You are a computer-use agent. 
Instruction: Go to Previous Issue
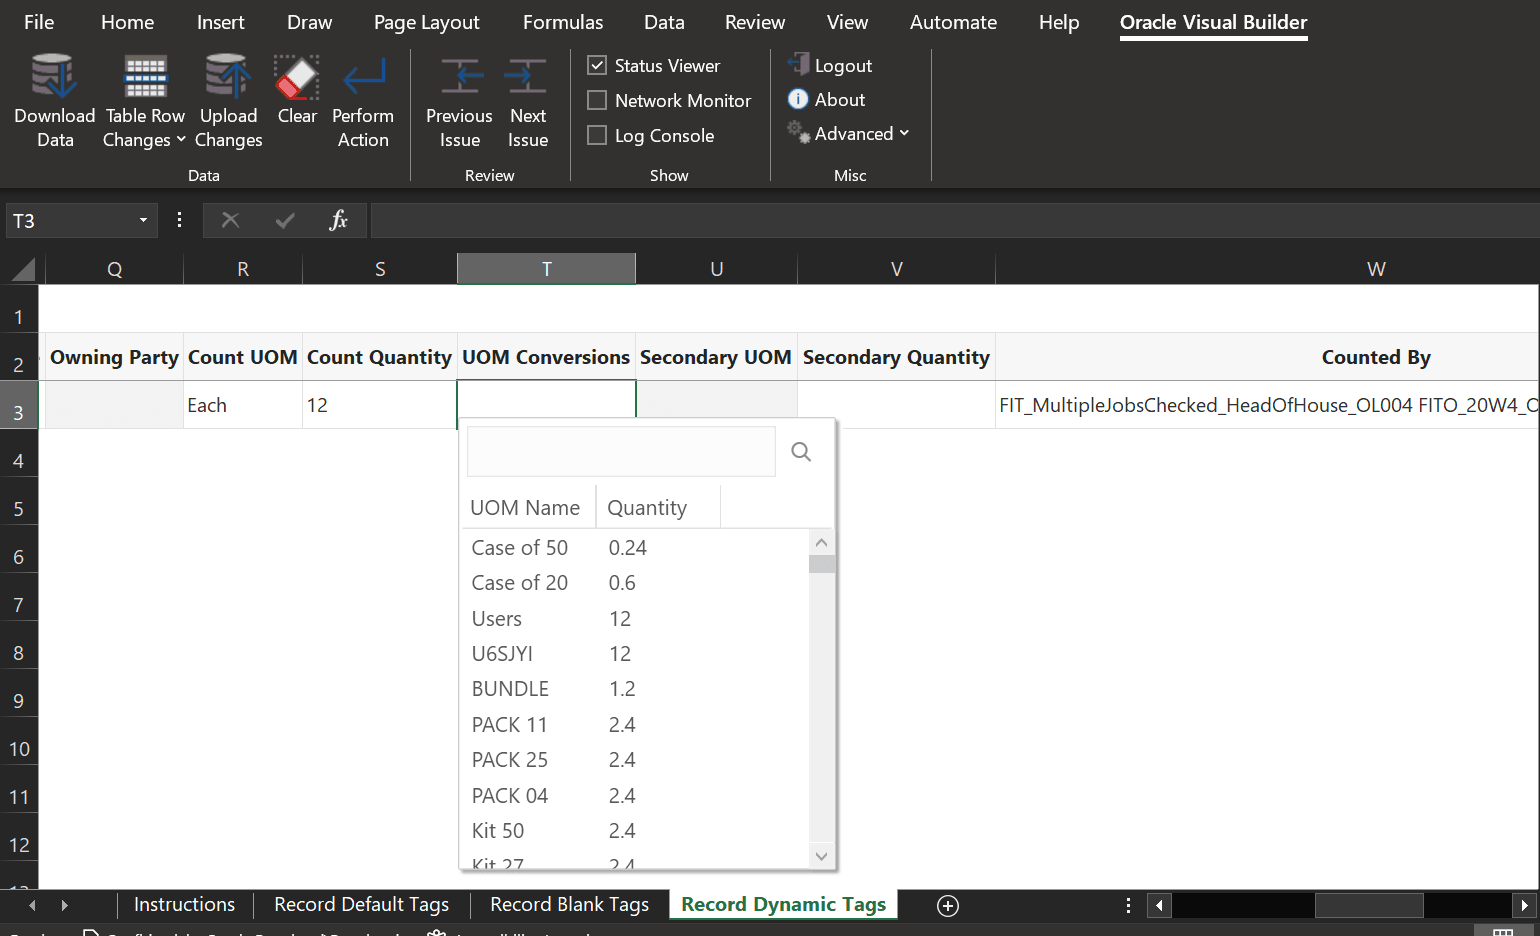click(x=459, y=103)
